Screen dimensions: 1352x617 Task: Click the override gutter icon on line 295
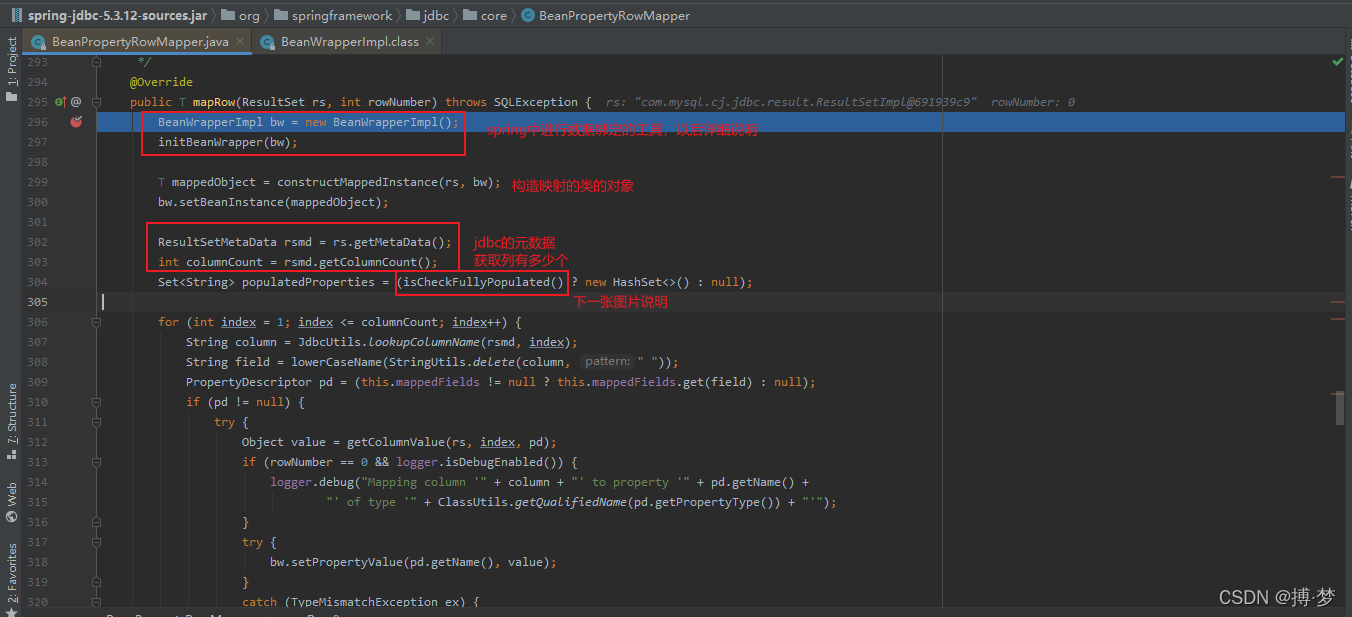point(59,102)
